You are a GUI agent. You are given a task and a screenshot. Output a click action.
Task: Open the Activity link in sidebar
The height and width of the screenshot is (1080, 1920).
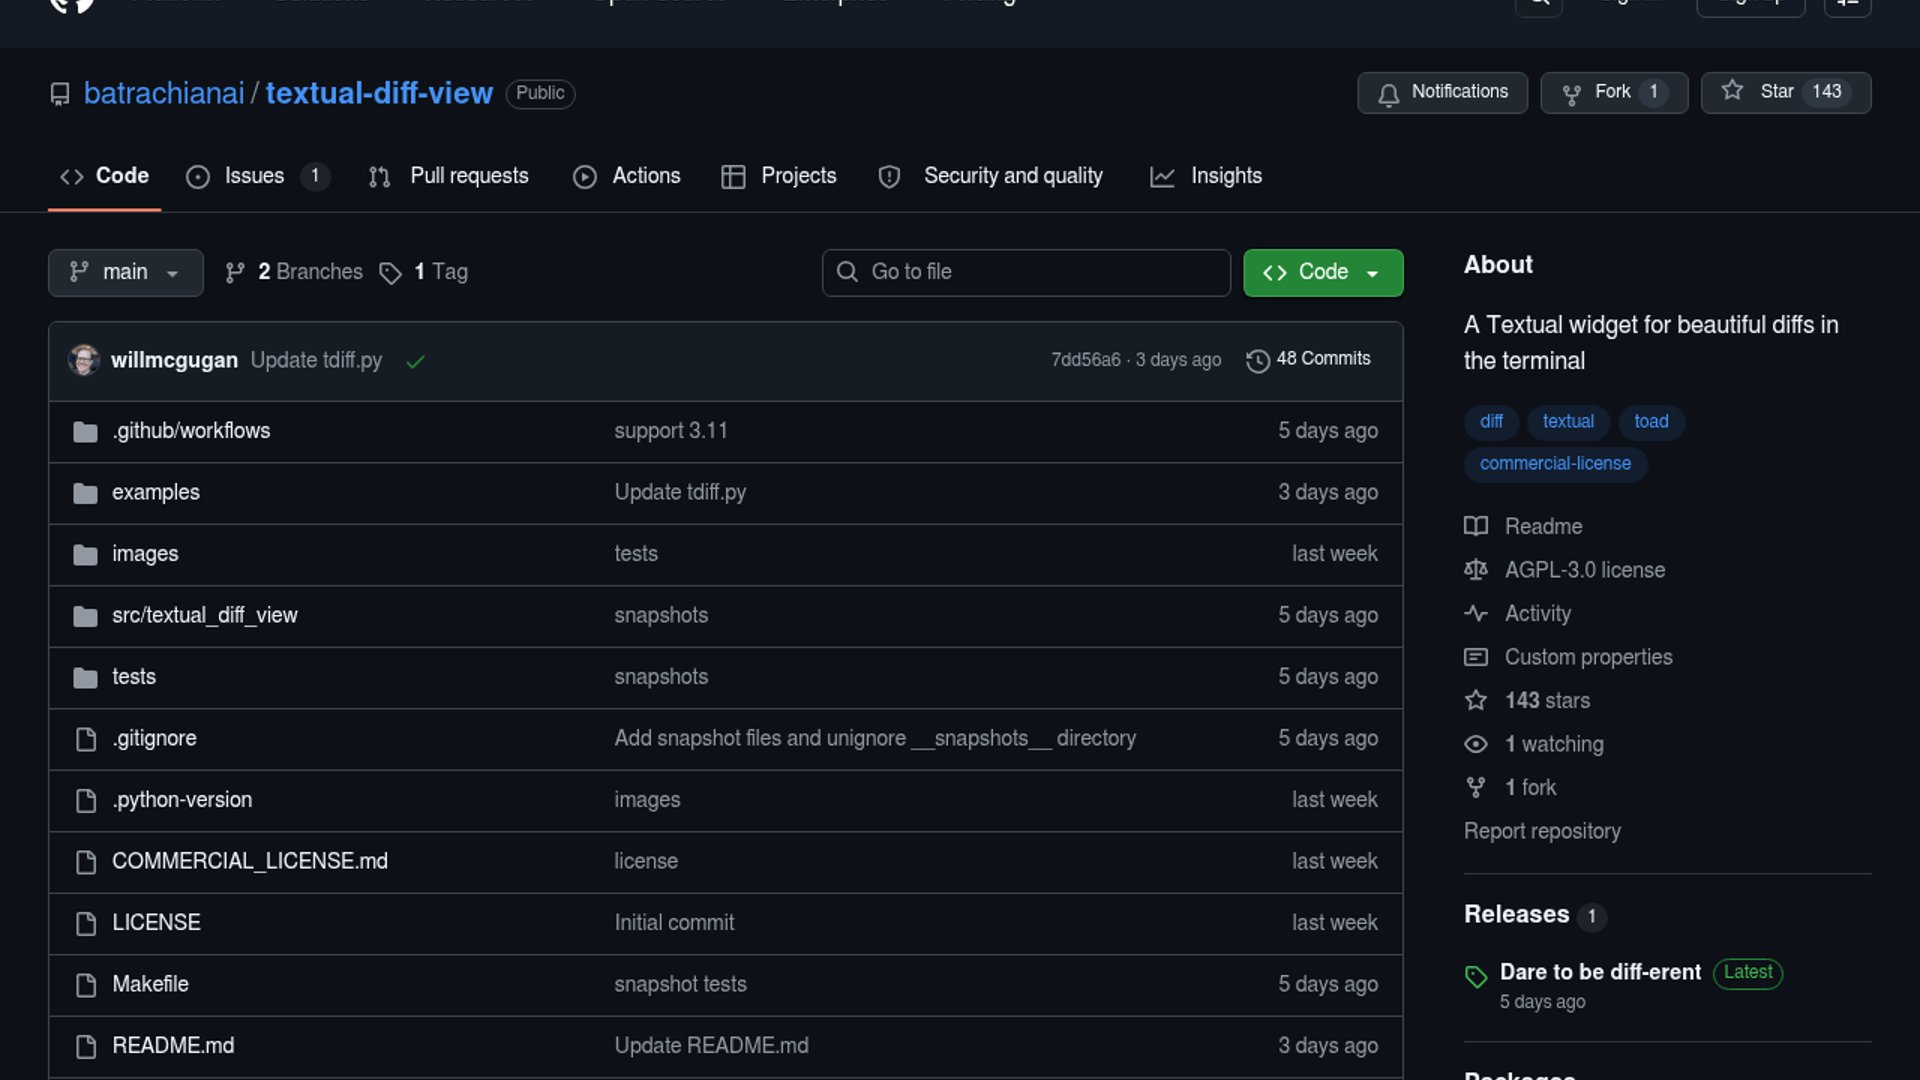coord(1537,613)
